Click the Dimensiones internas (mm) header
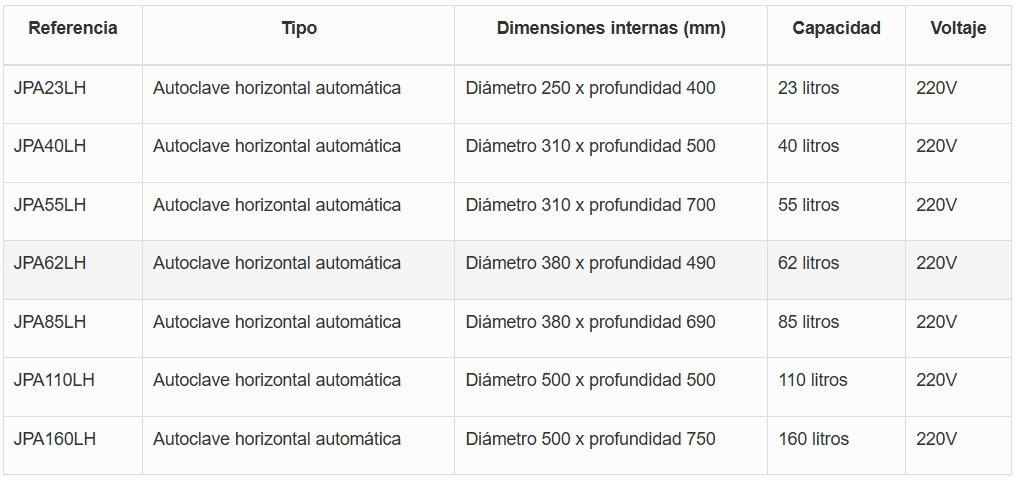Viewport: 1015px width, 477px height. [611, 28]
